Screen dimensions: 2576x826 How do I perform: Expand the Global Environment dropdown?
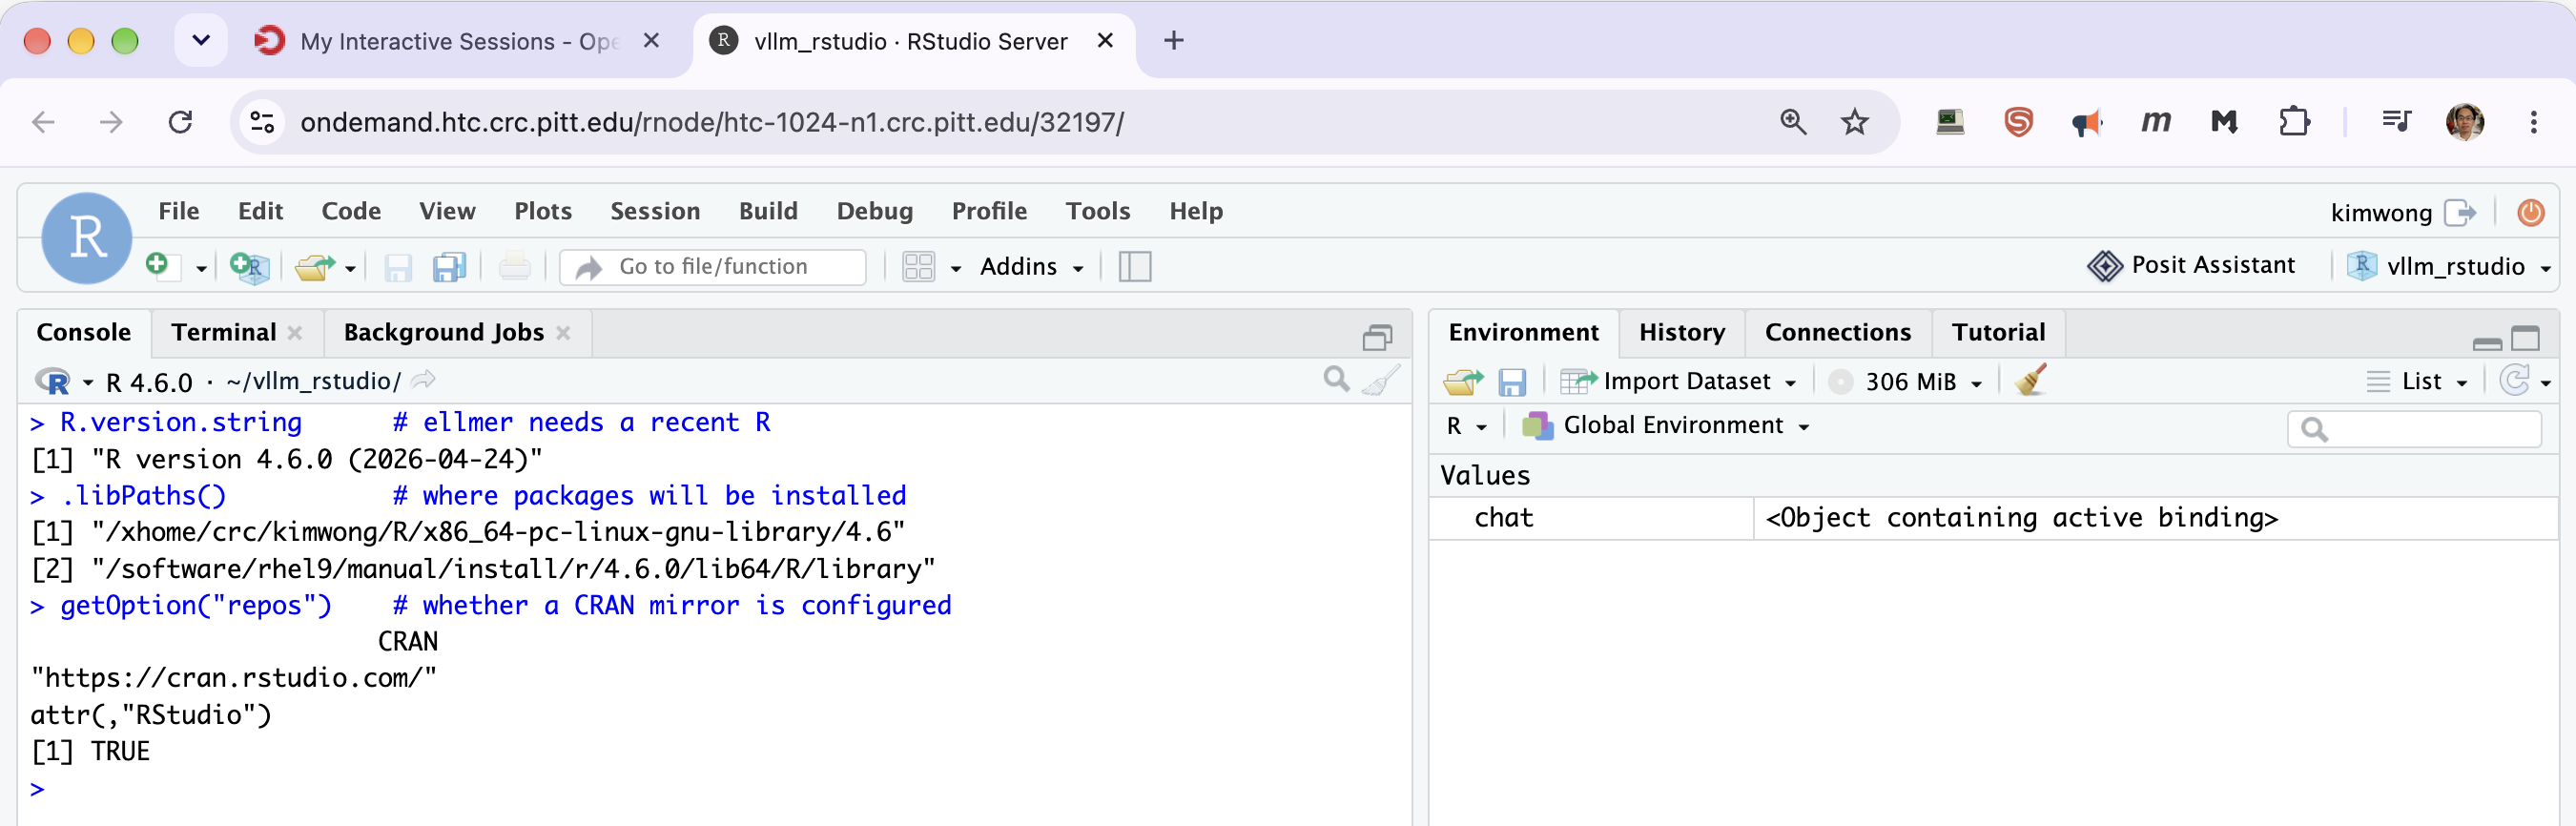1666,426
